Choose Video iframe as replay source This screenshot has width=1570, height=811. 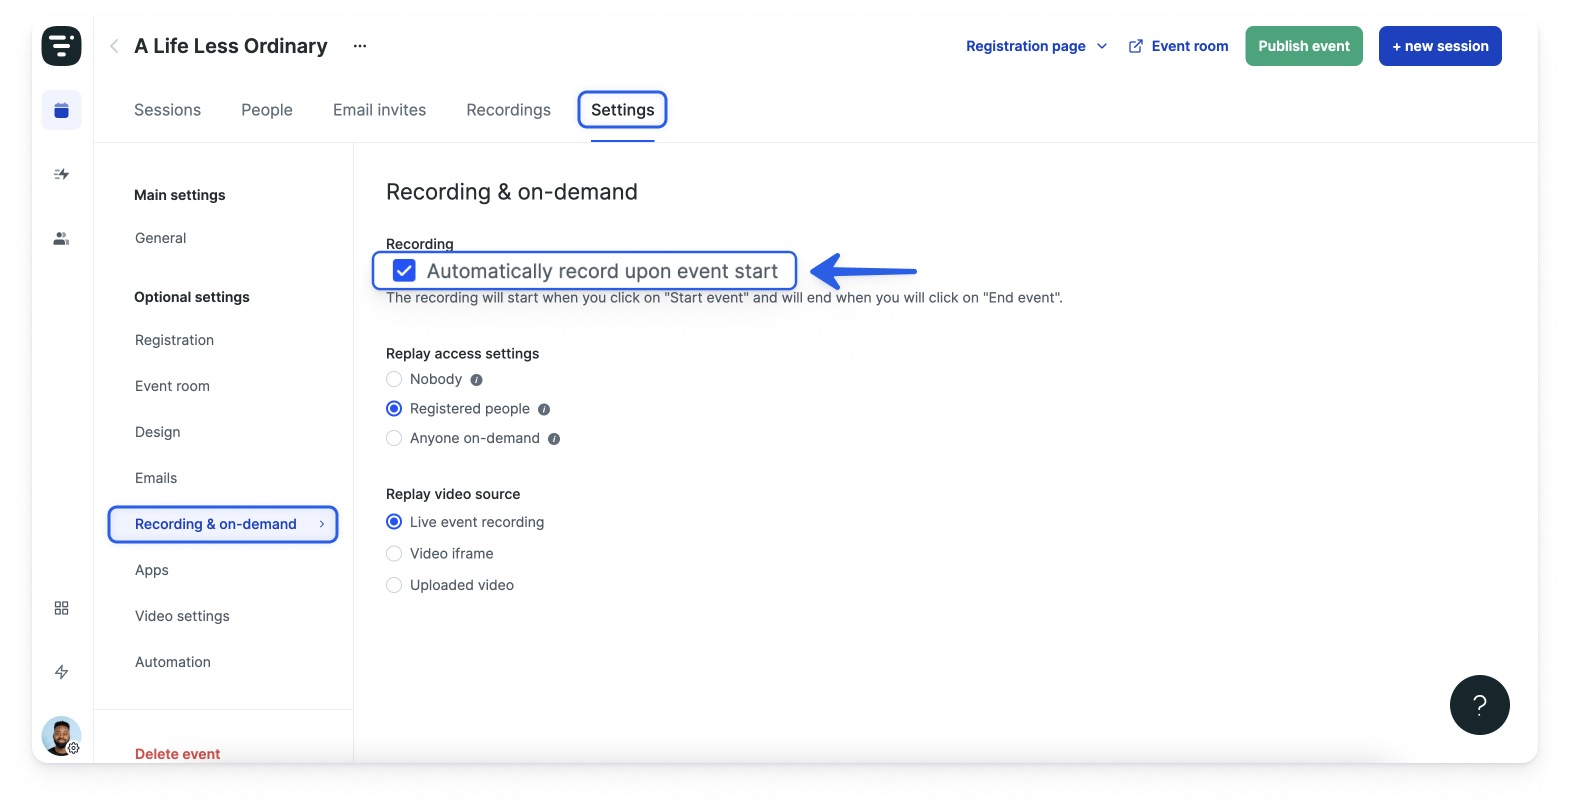tap(394, 553)
